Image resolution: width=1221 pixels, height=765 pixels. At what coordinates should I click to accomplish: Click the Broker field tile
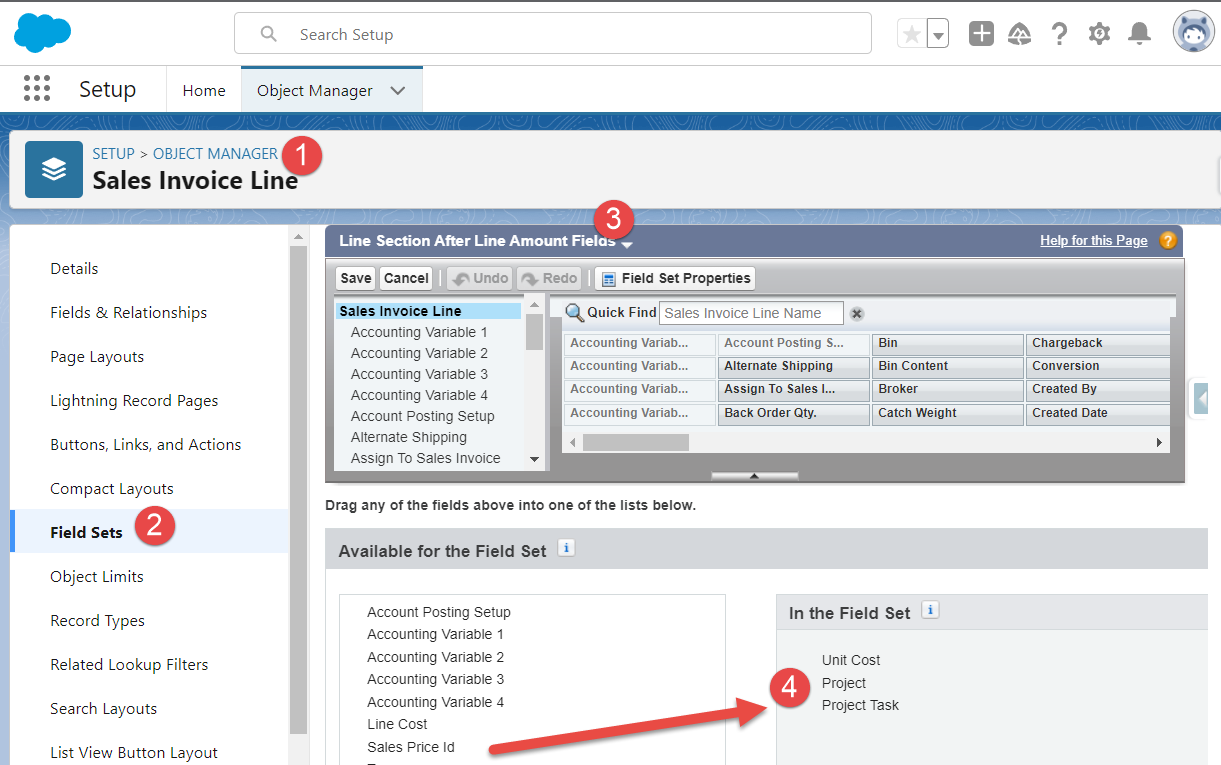coord(948,389)
